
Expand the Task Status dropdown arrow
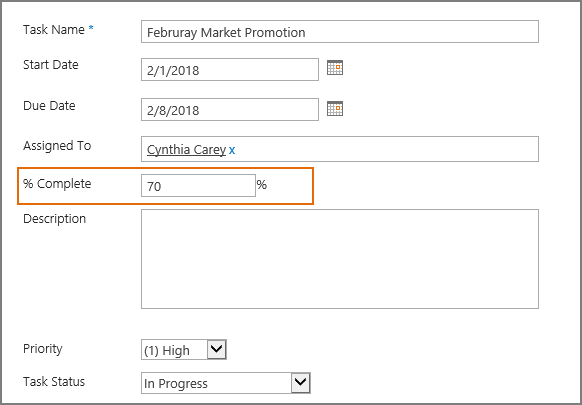click(x=301, y=383)
